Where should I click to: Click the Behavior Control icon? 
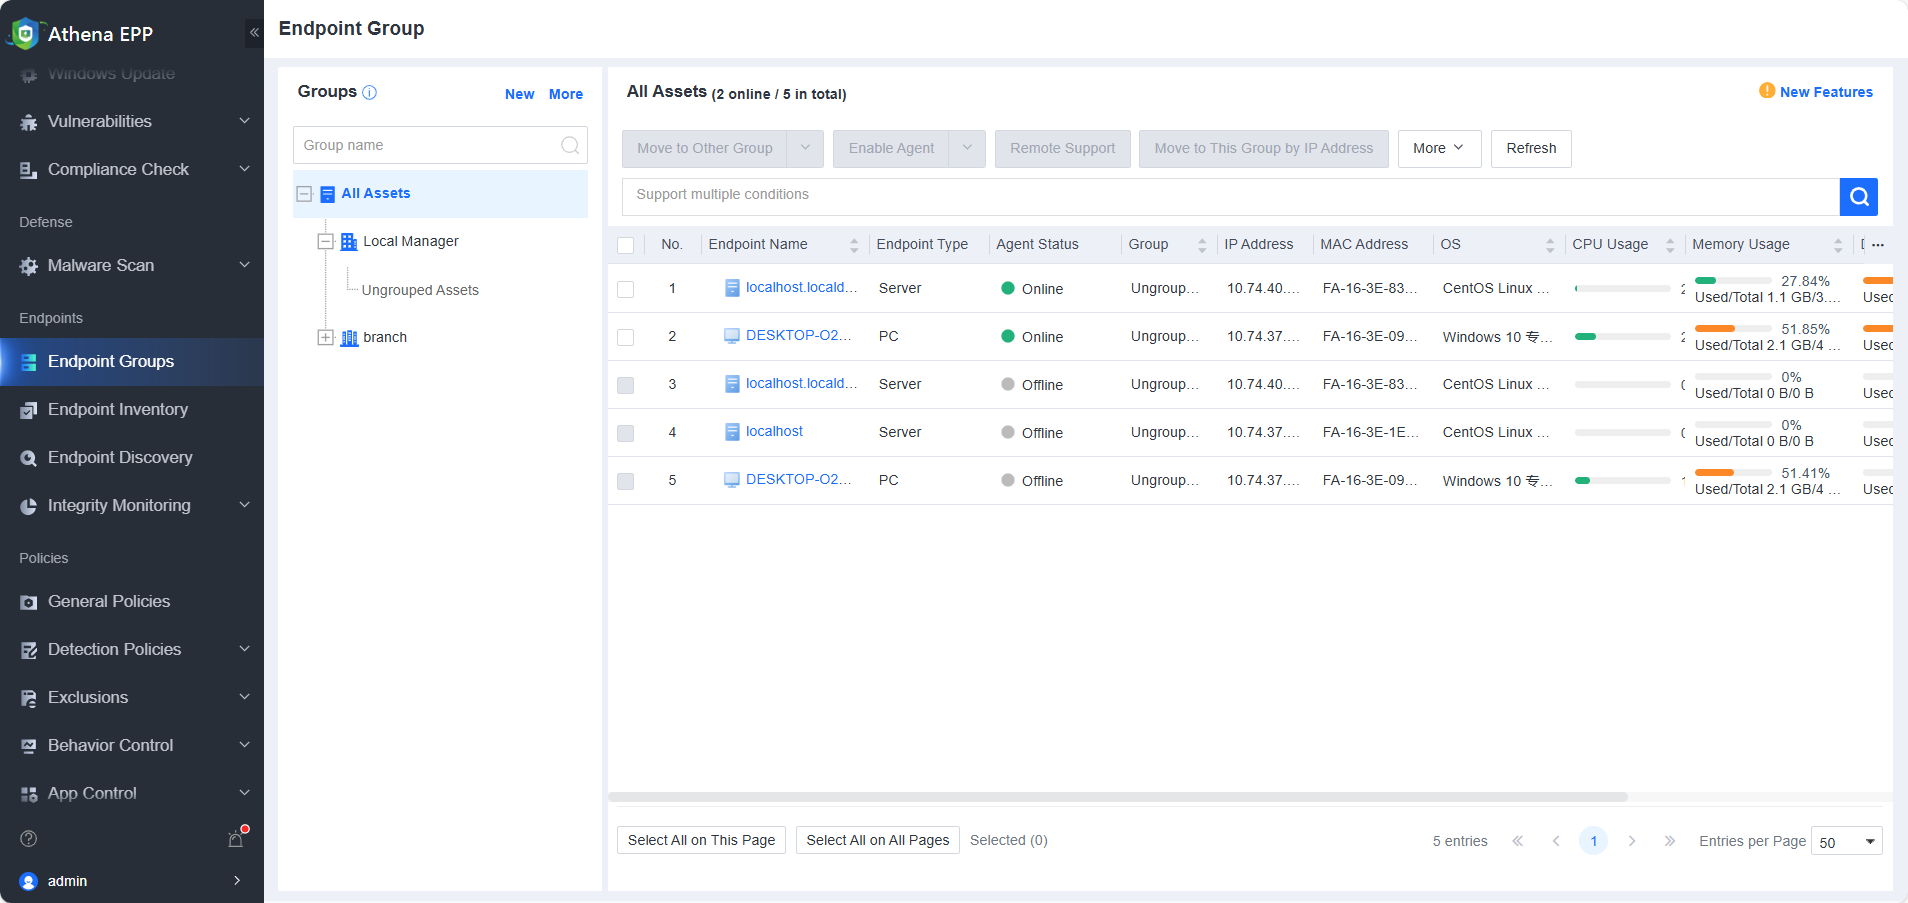click(x=29, y=746)
